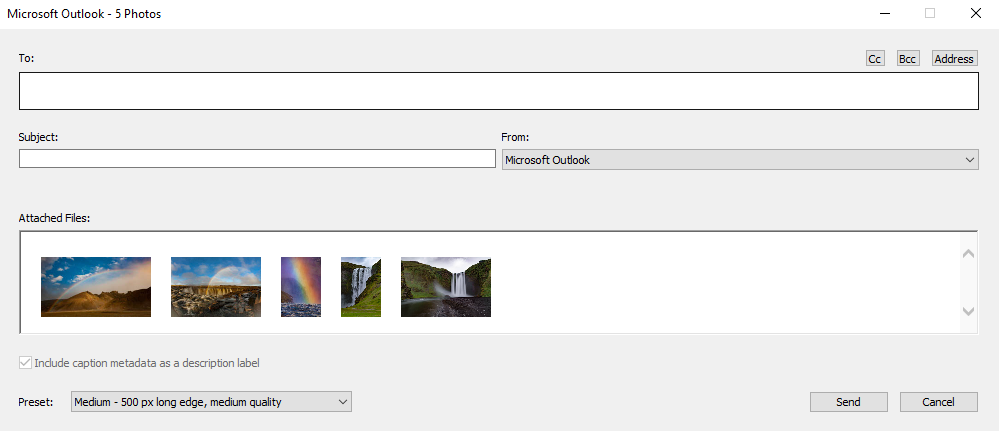This screenshot has width=999, height=431.
Task: Click the attached files scroll down arrow
Action: tap(968, 311)
